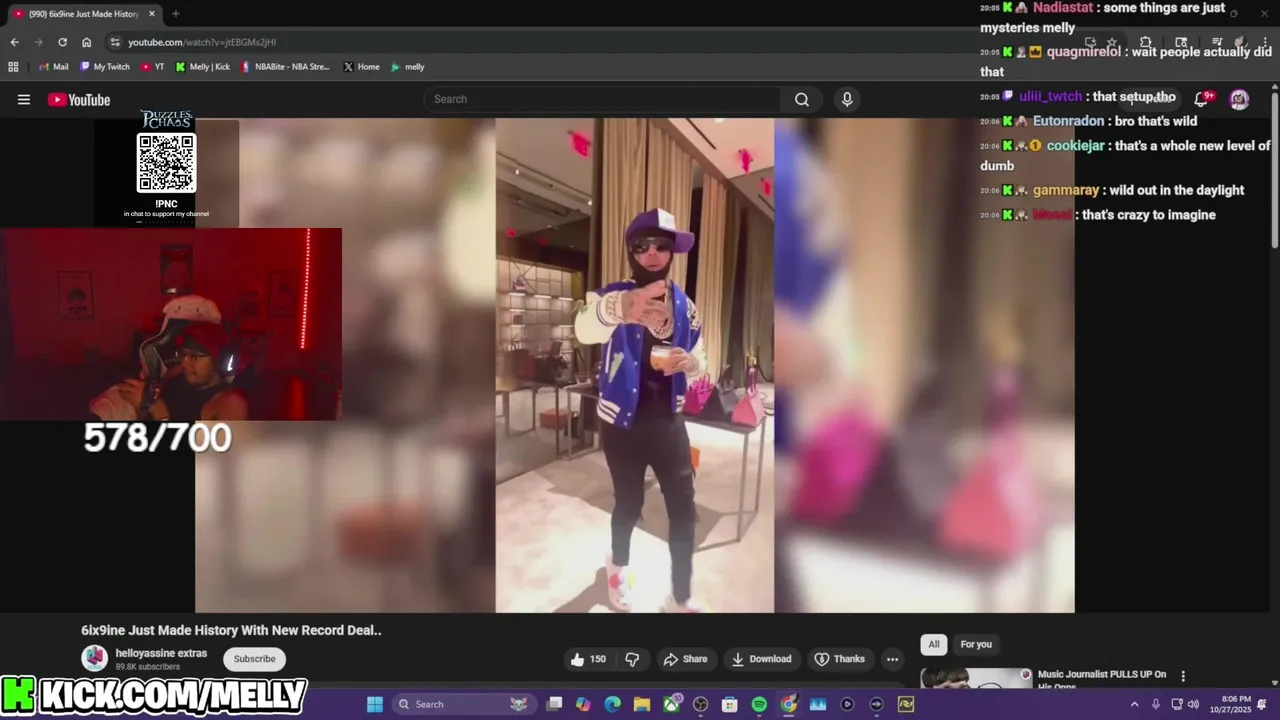This screenshot has height=720, width=1280.
Task: Open Microsoft Edge from the taskbar
Action: point(612,704)
